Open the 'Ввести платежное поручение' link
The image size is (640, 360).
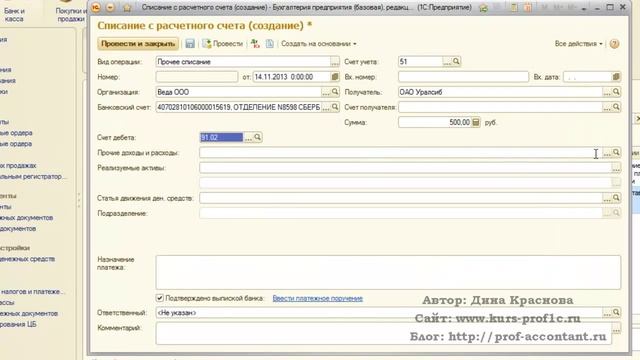318,298
